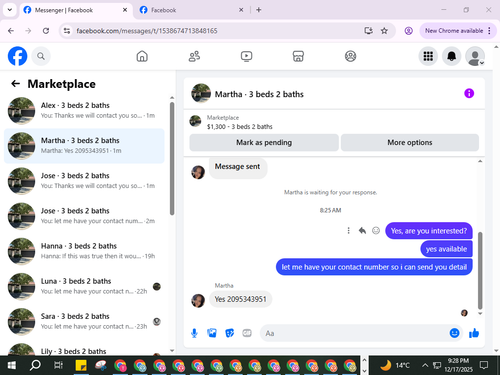Click the chat messages scrollbar
Image resolution: width=500 pixels, height=375 pixels.
pyautogui.click(x=480, y=271)
